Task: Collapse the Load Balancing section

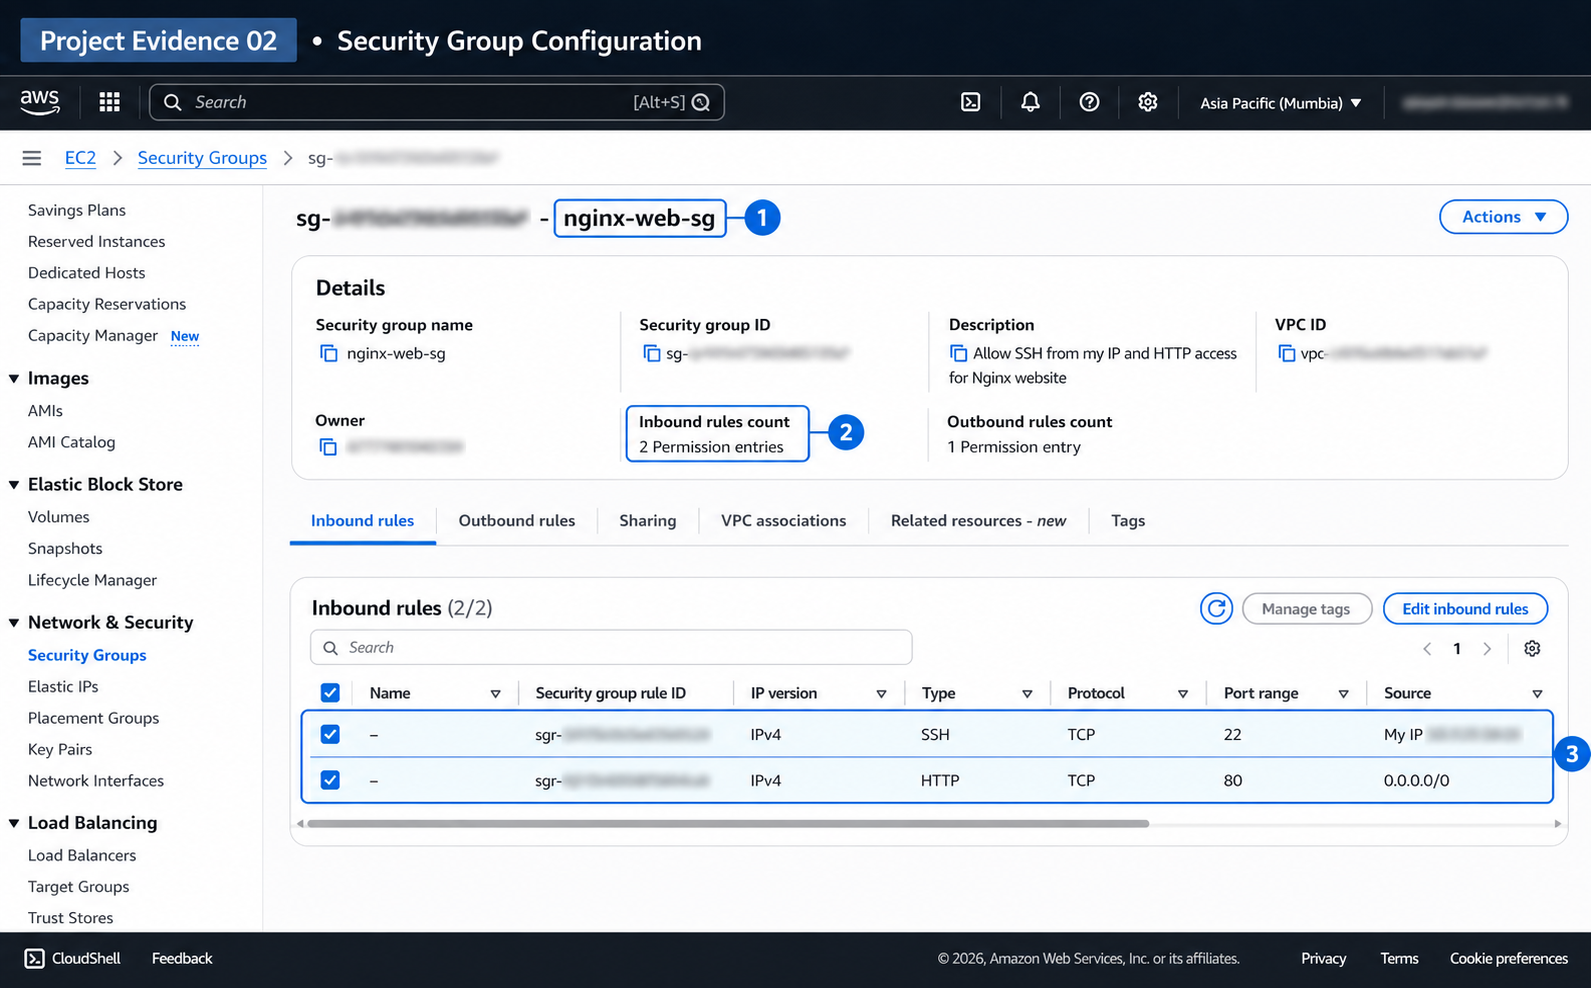Action: click(14, 823)
